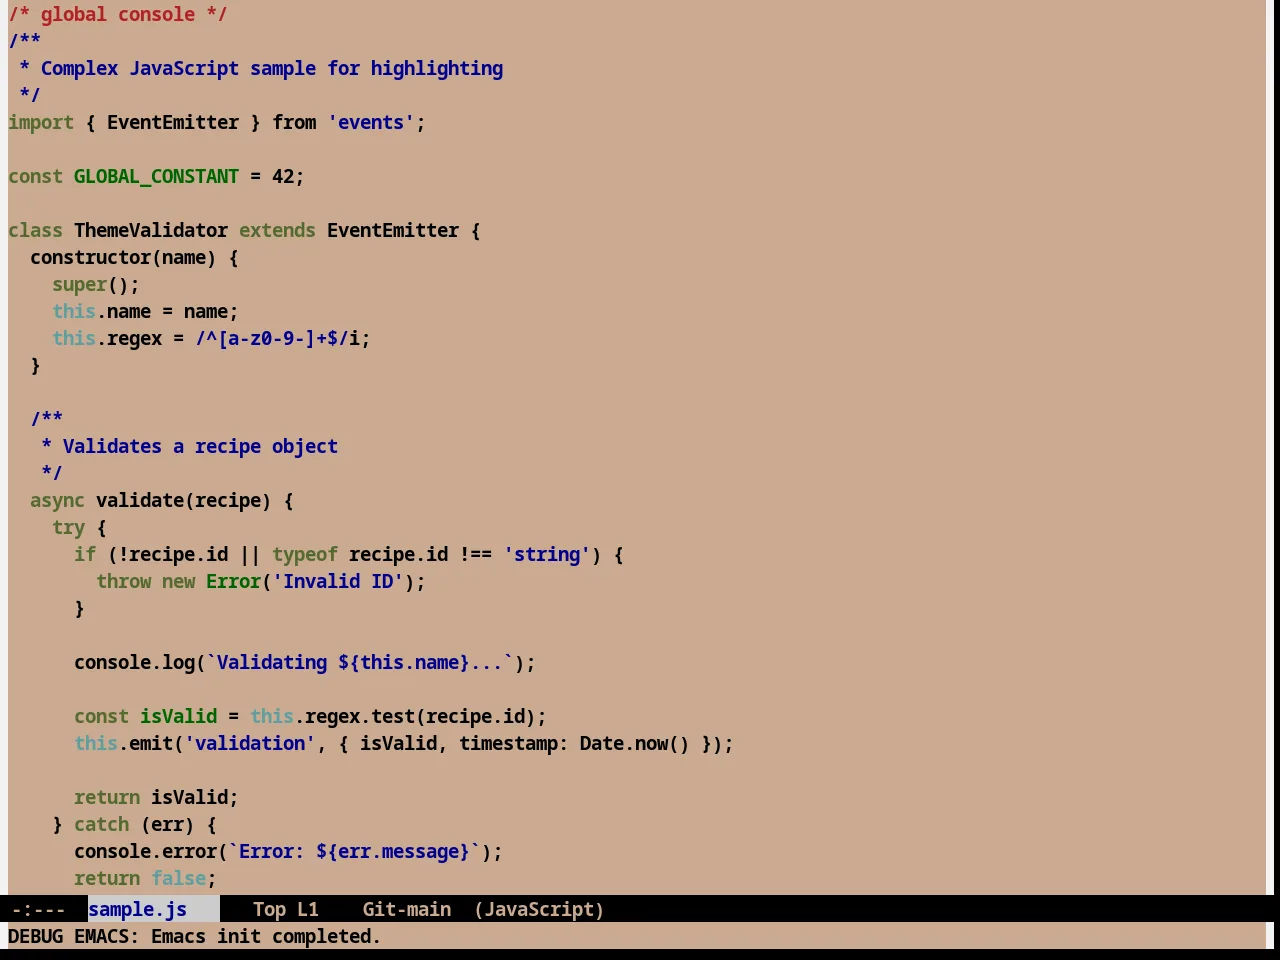Click the `Error: ${err.message}` template string

point(354,851)
